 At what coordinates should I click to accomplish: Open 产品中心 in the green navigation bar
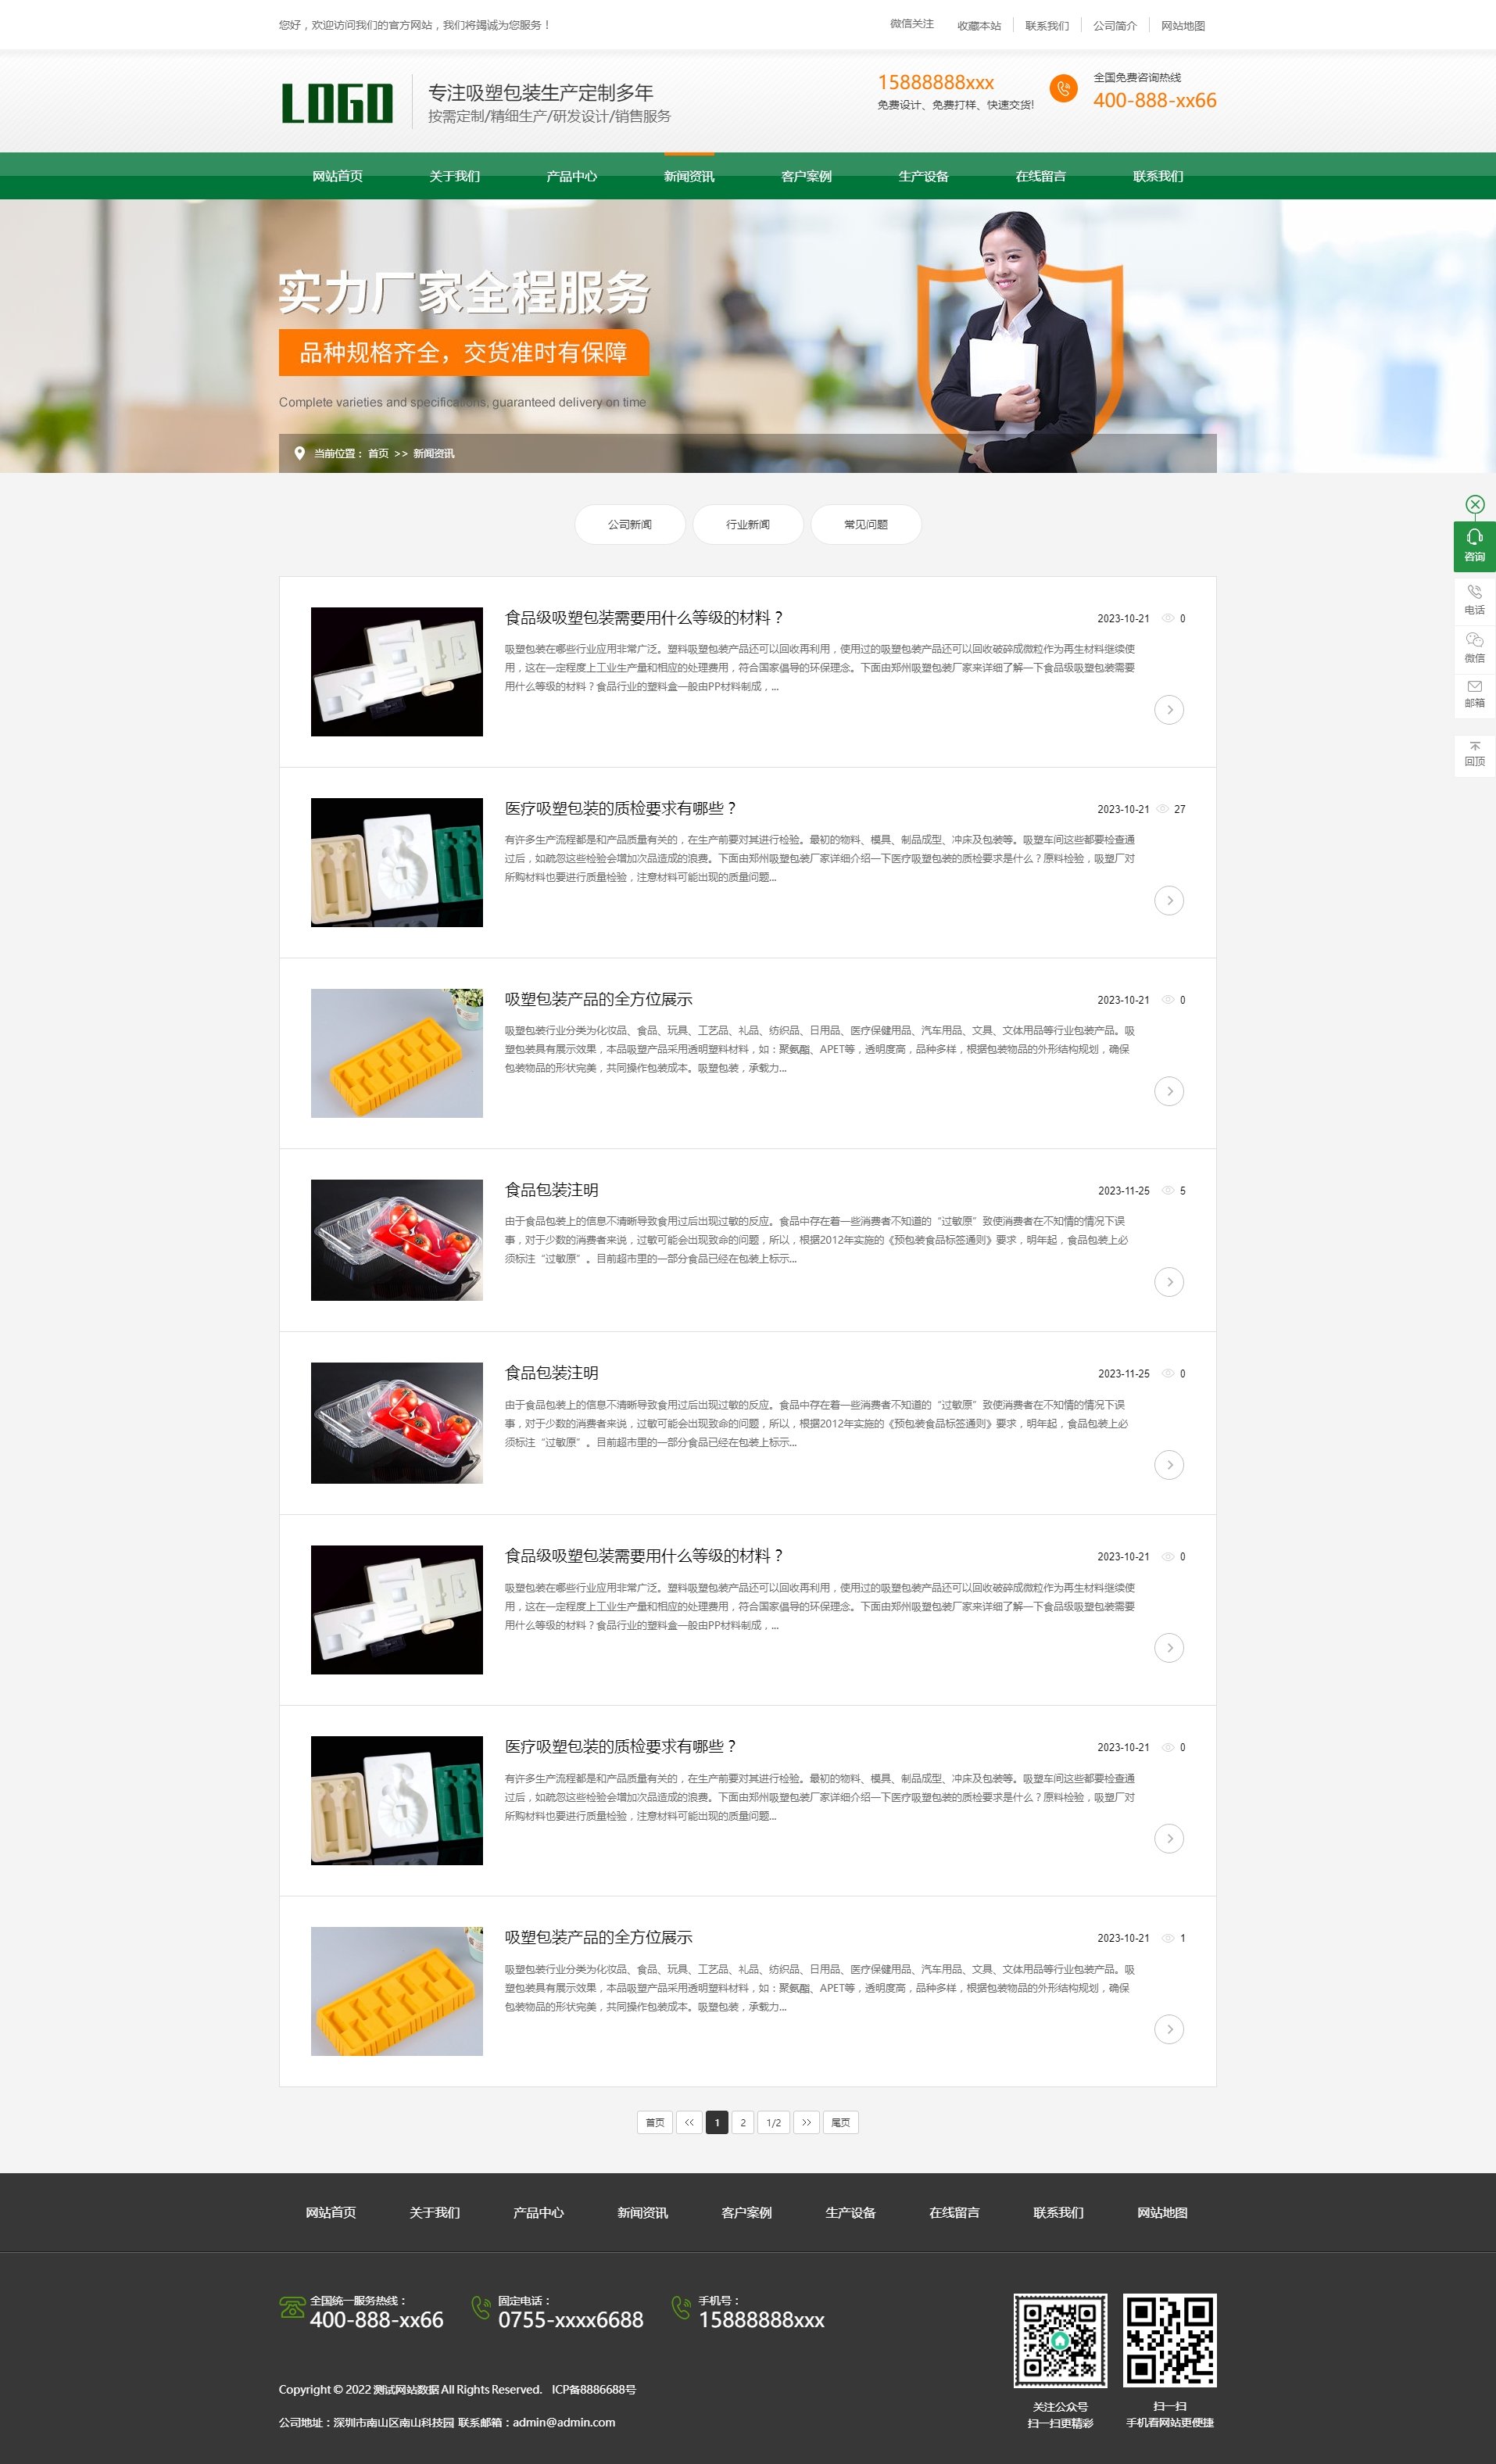[571, 177]
